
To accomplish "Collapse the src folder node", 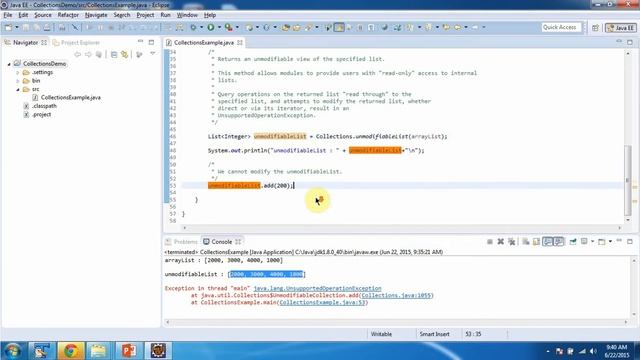I will (x=18, y=89).
